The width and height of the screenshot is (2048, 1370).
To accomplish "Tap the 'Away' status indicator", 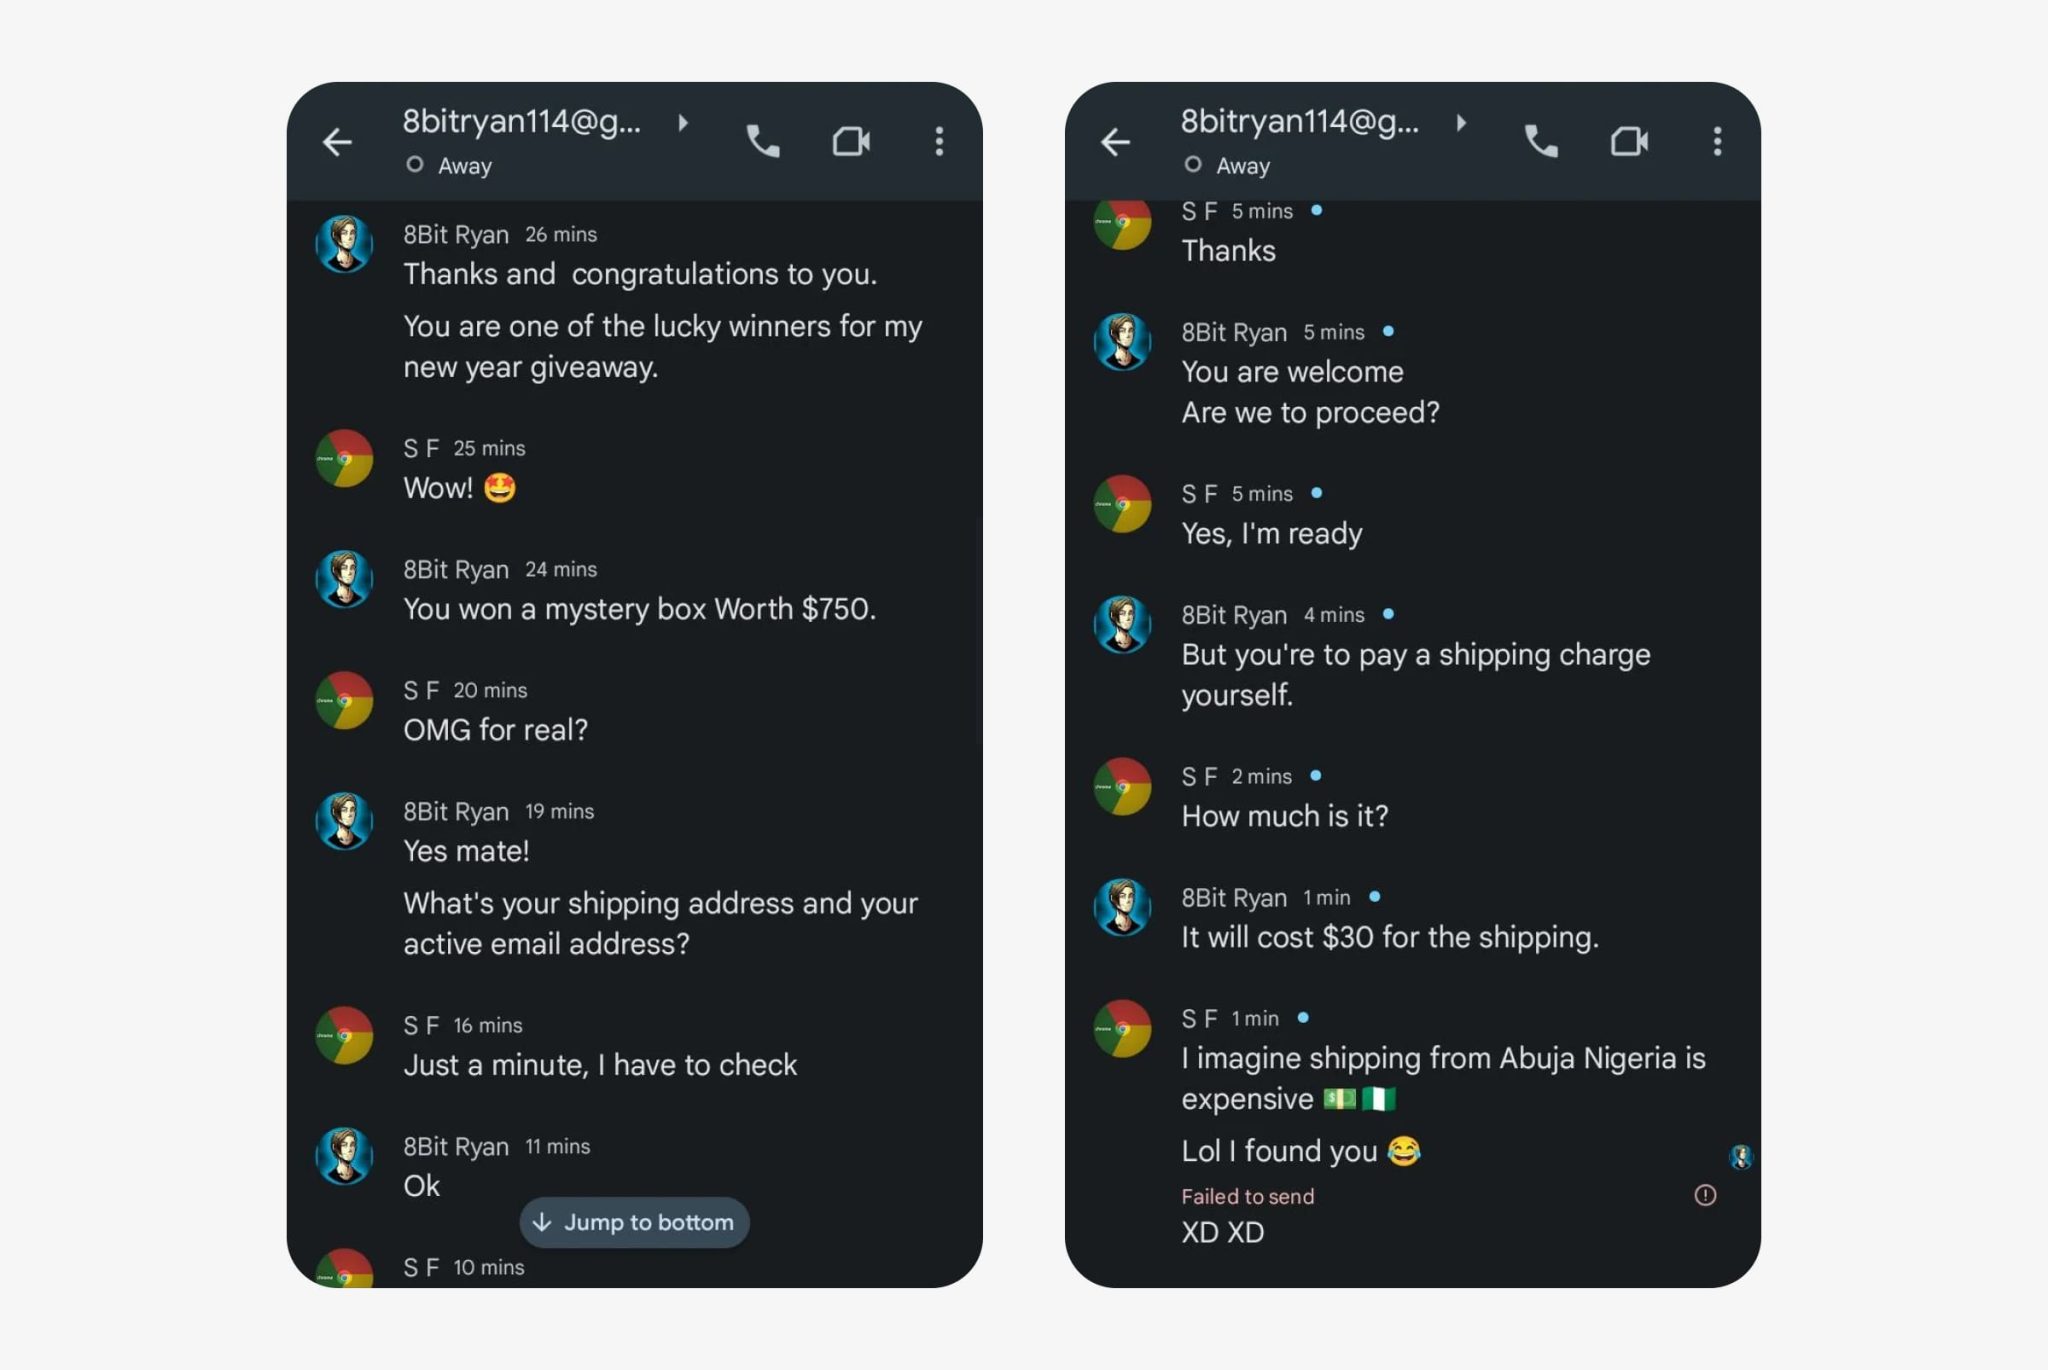I will (x=452, y=165).
